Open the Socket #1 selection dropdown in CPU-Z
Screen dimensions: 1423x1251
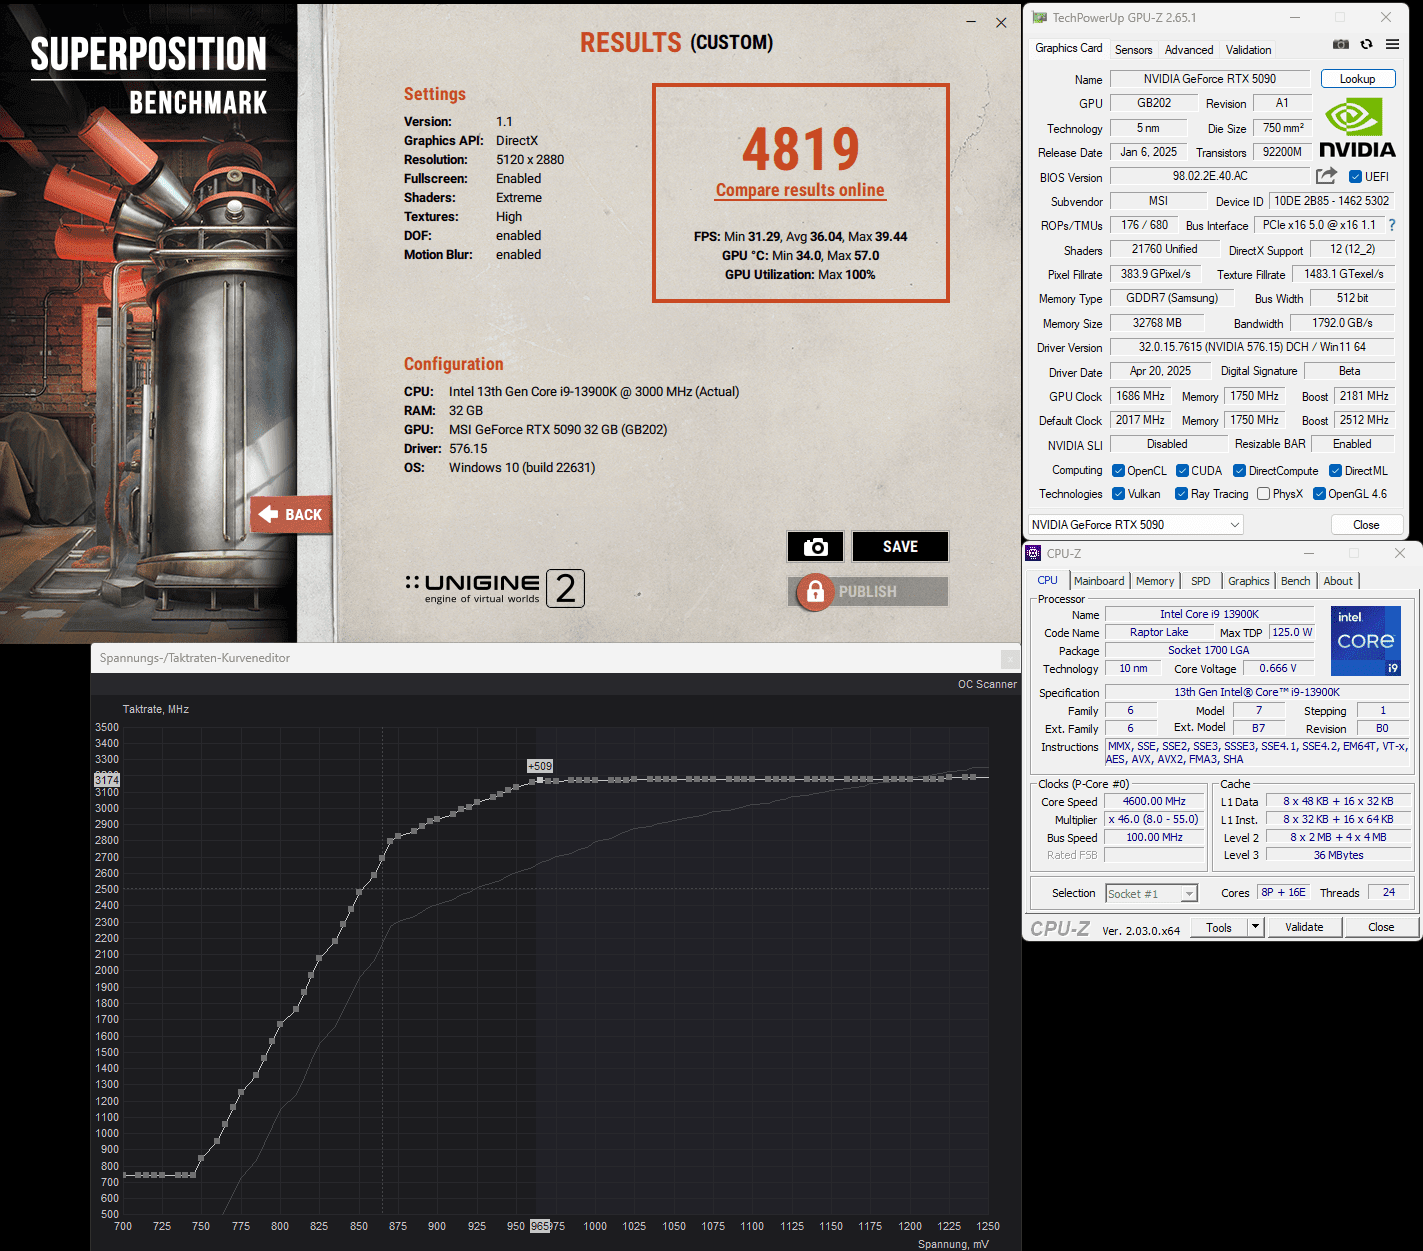1151,894
